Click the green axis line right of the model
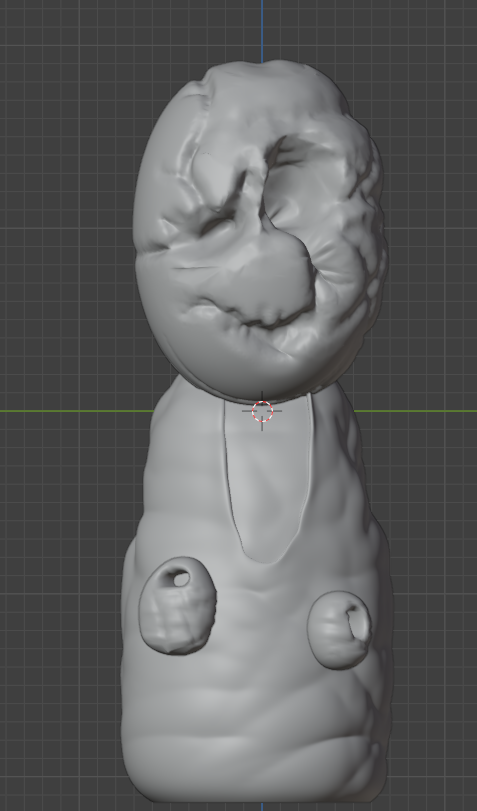Image resolution: width=477 pixels, height=811 pixels. pos(415,411)
